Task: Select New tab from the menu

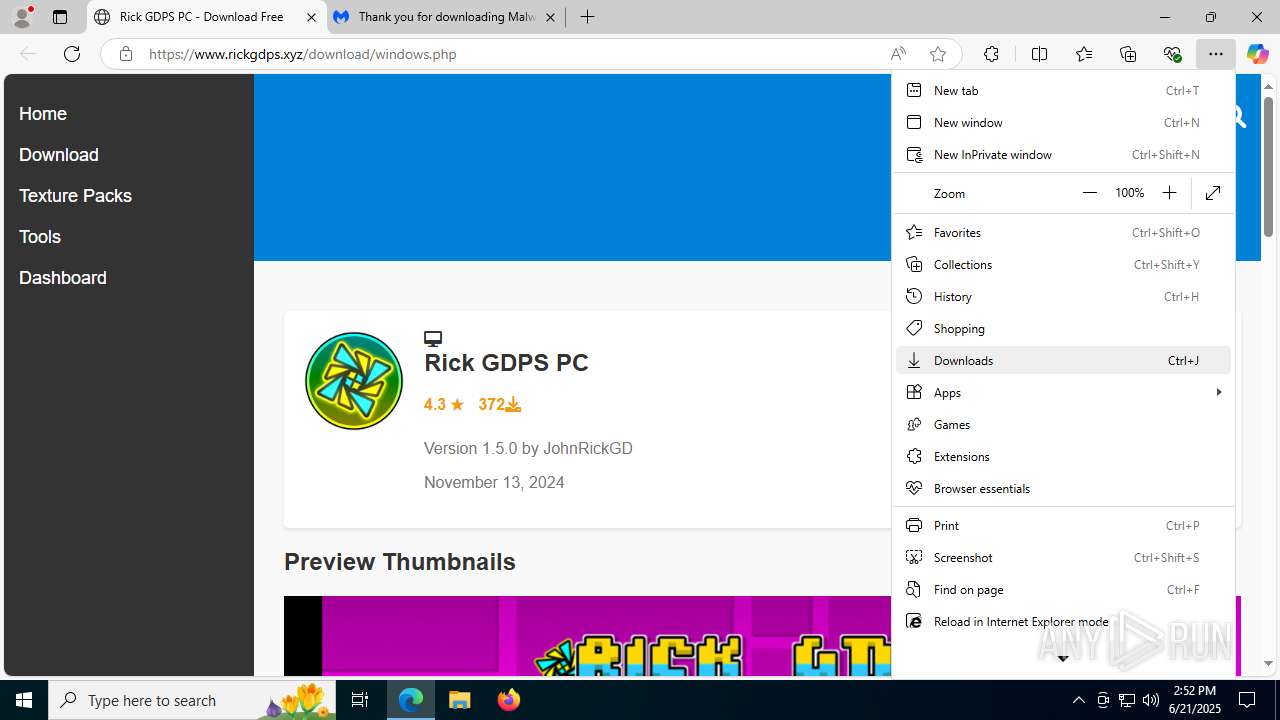Action: (1063, 90)
